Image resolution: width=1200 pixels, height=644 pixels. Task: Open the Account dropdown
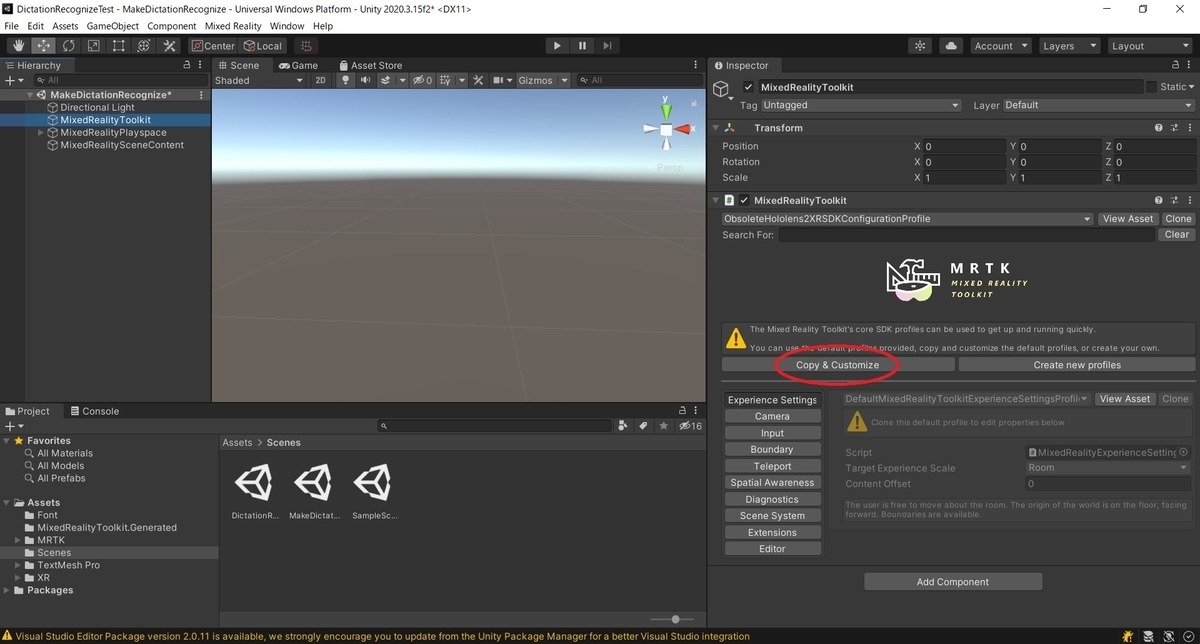[1000, 46]
